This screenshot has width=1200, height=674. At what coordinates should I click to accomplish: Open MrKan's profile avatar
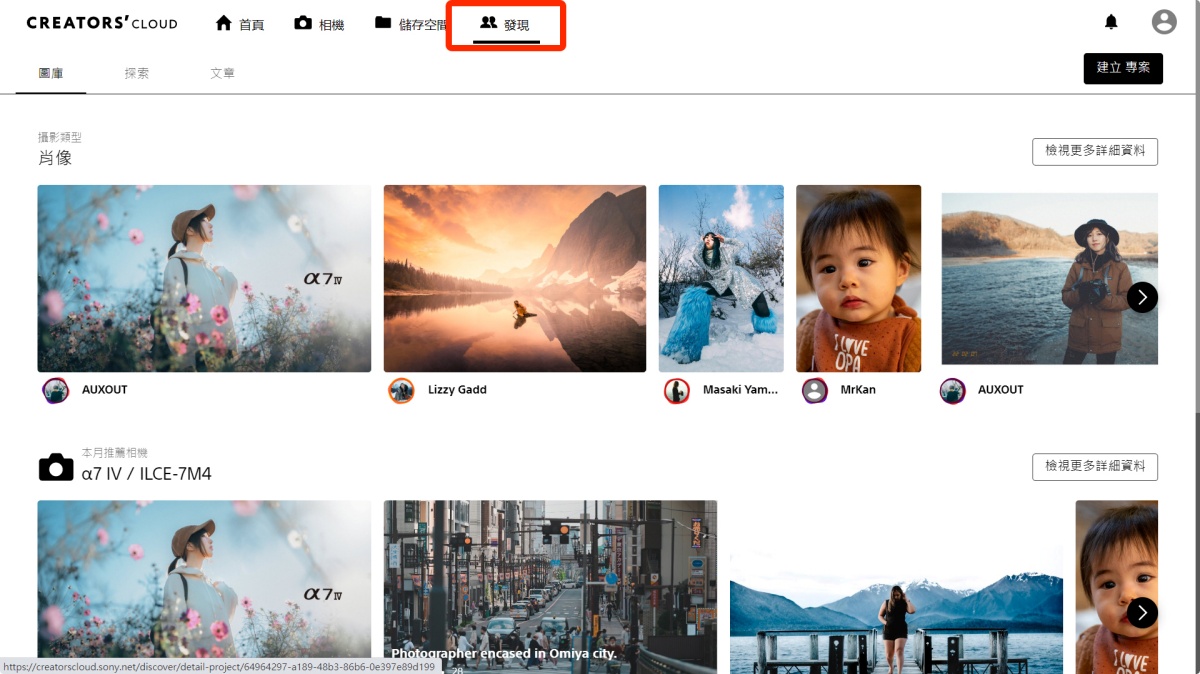pyautogui.click(x=814, y=390)
